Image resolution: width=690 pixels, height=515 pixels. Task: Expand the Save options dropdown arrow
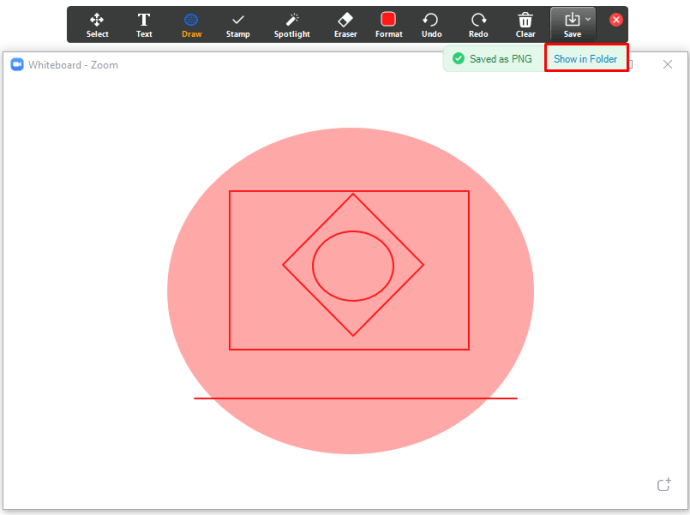588,19
